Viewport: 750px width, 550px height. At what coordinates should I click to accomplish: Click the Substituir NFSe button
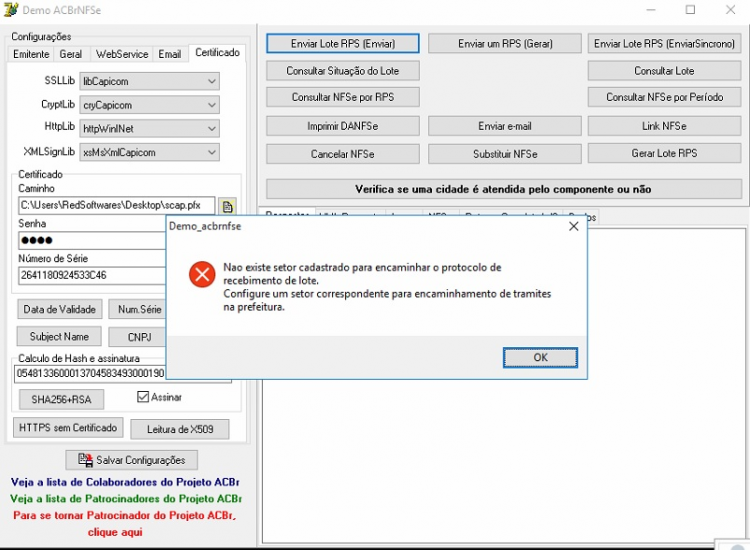click(x=505, y=154)
